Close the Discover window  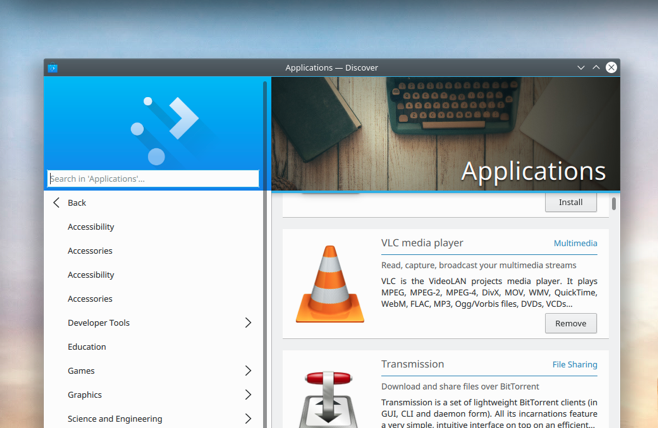click(611, 68)
